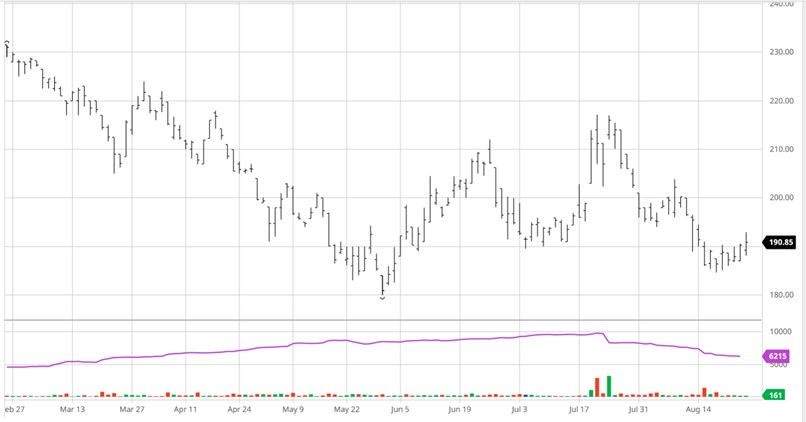Screen dimensions: 806x422
Task: Click the Jul 17 date label
Action: [579, 410]
